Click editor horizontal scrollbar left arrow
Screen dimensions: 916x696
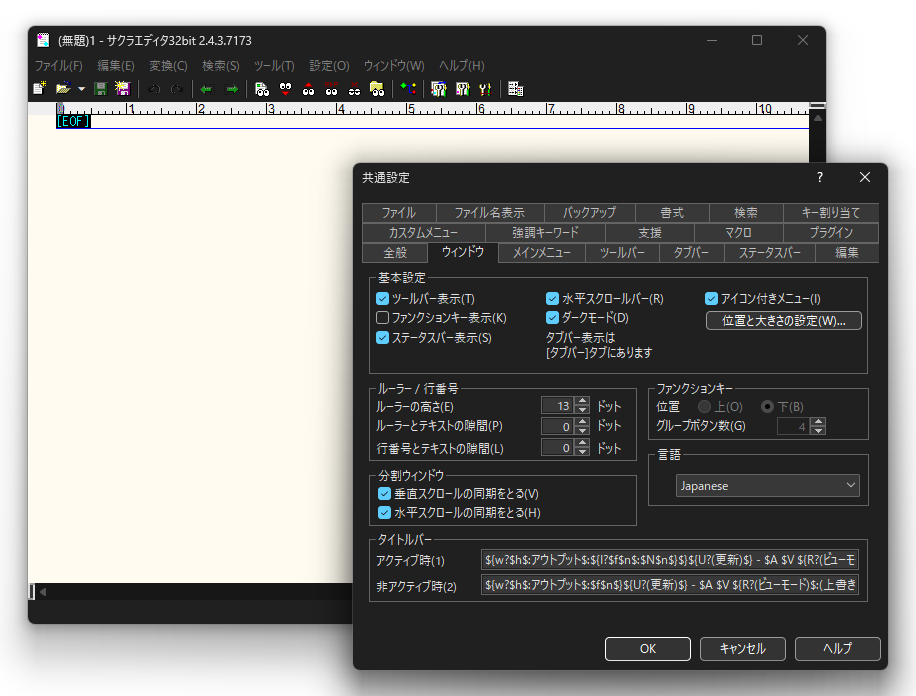(43, 591)
